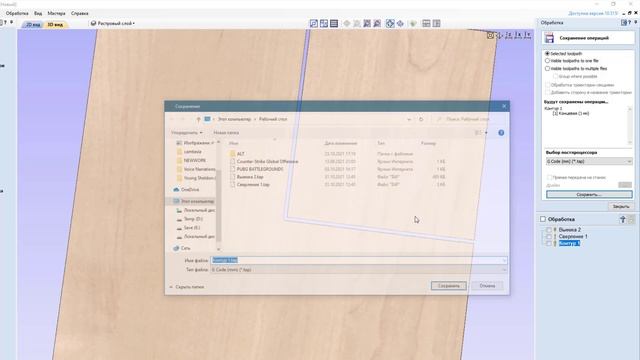Click the toolpath icon next to Выемка 2
Screen dimensions: 640x360
click(555, 230)
